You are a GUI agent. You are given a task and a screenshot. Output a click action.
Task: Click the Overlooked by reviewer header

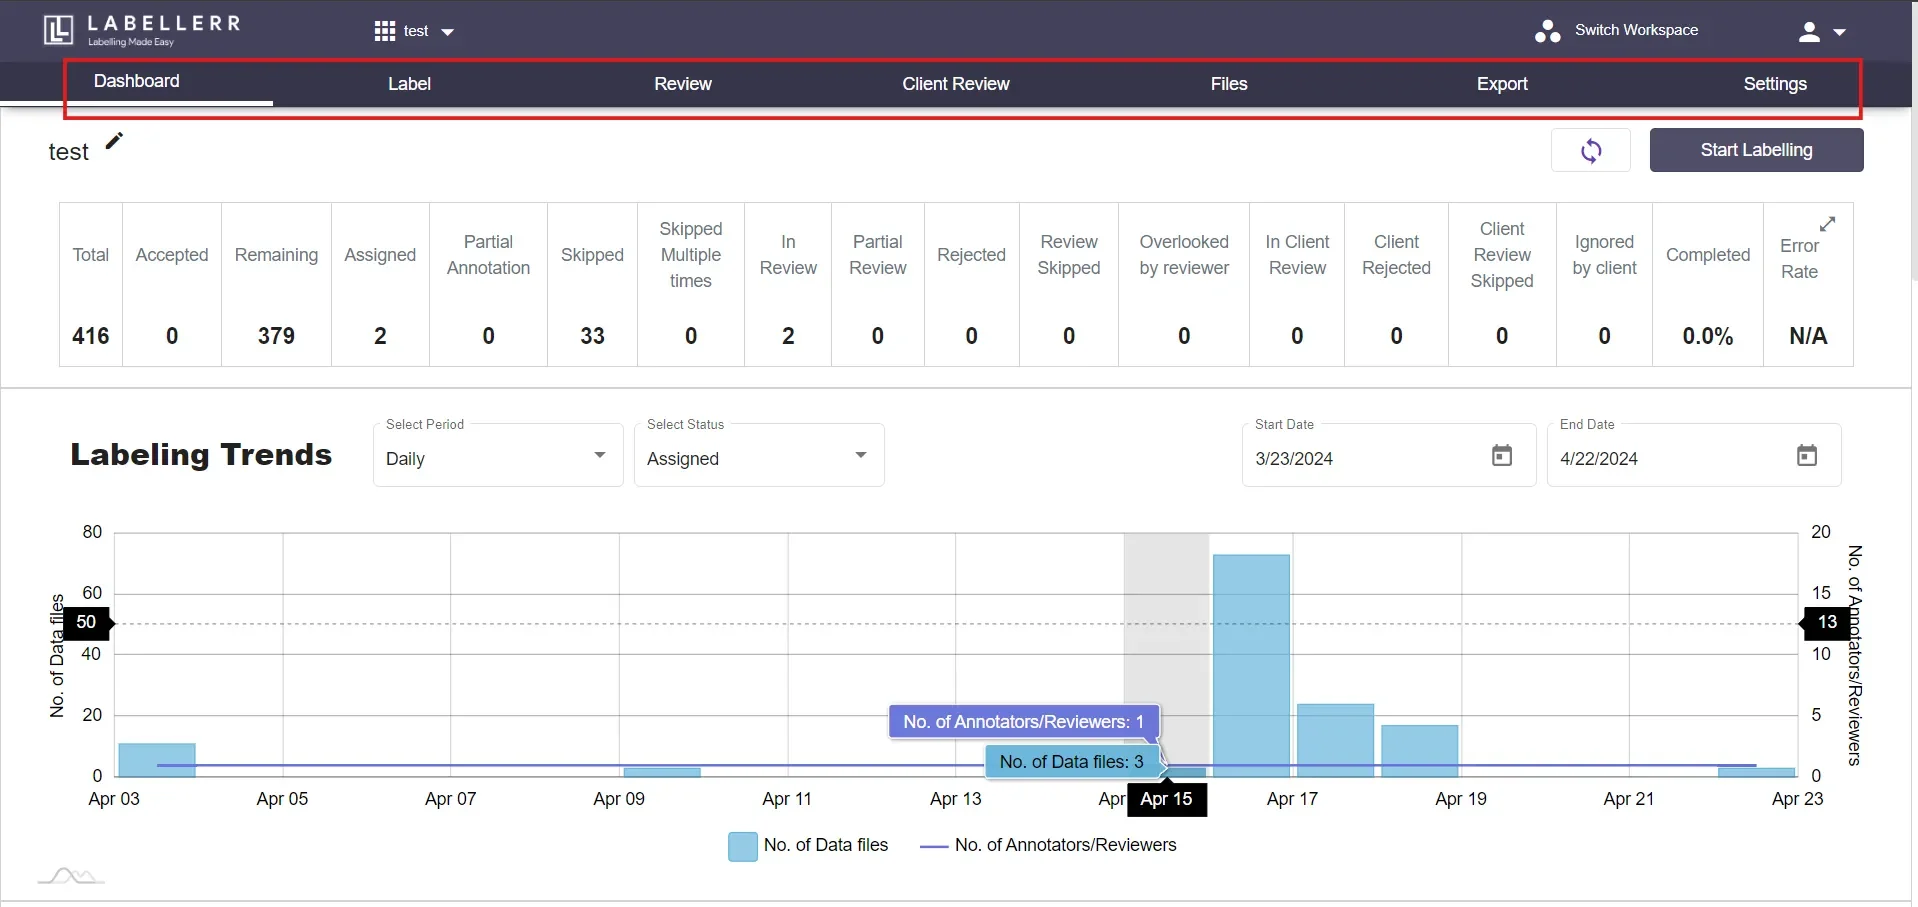[x=1184, y=255]
